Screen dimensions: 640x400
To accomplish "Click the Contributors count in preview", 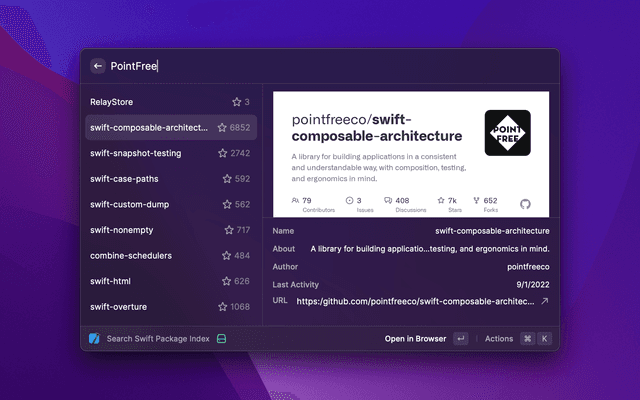I will click(x=304, y=203).
